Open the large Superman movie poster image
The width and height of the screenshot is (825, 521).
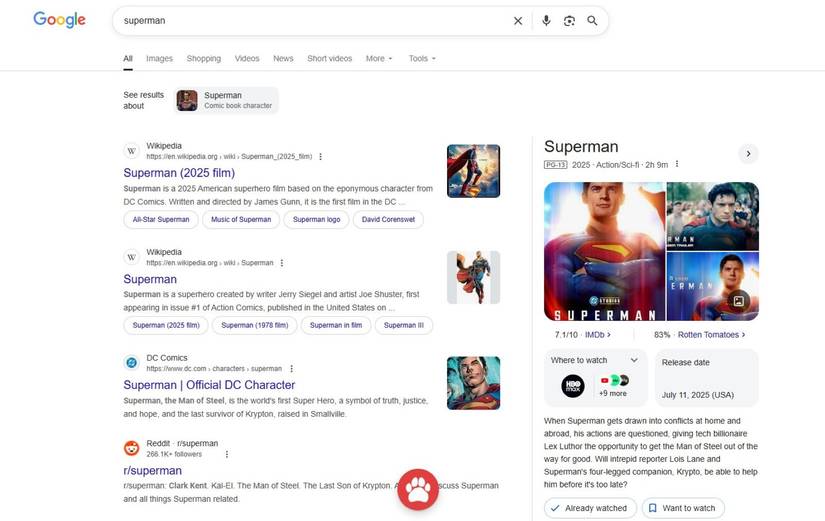pyautogui.click(x=605, y=252)
